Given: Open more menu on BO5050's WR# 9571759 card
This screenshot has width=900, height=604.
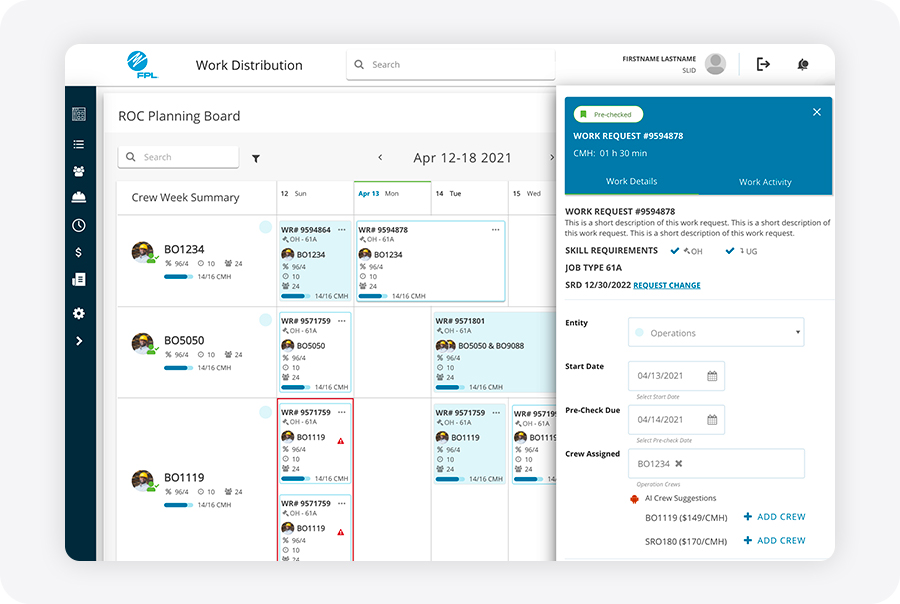Looking at the screenshot, I should coord(342,321).
